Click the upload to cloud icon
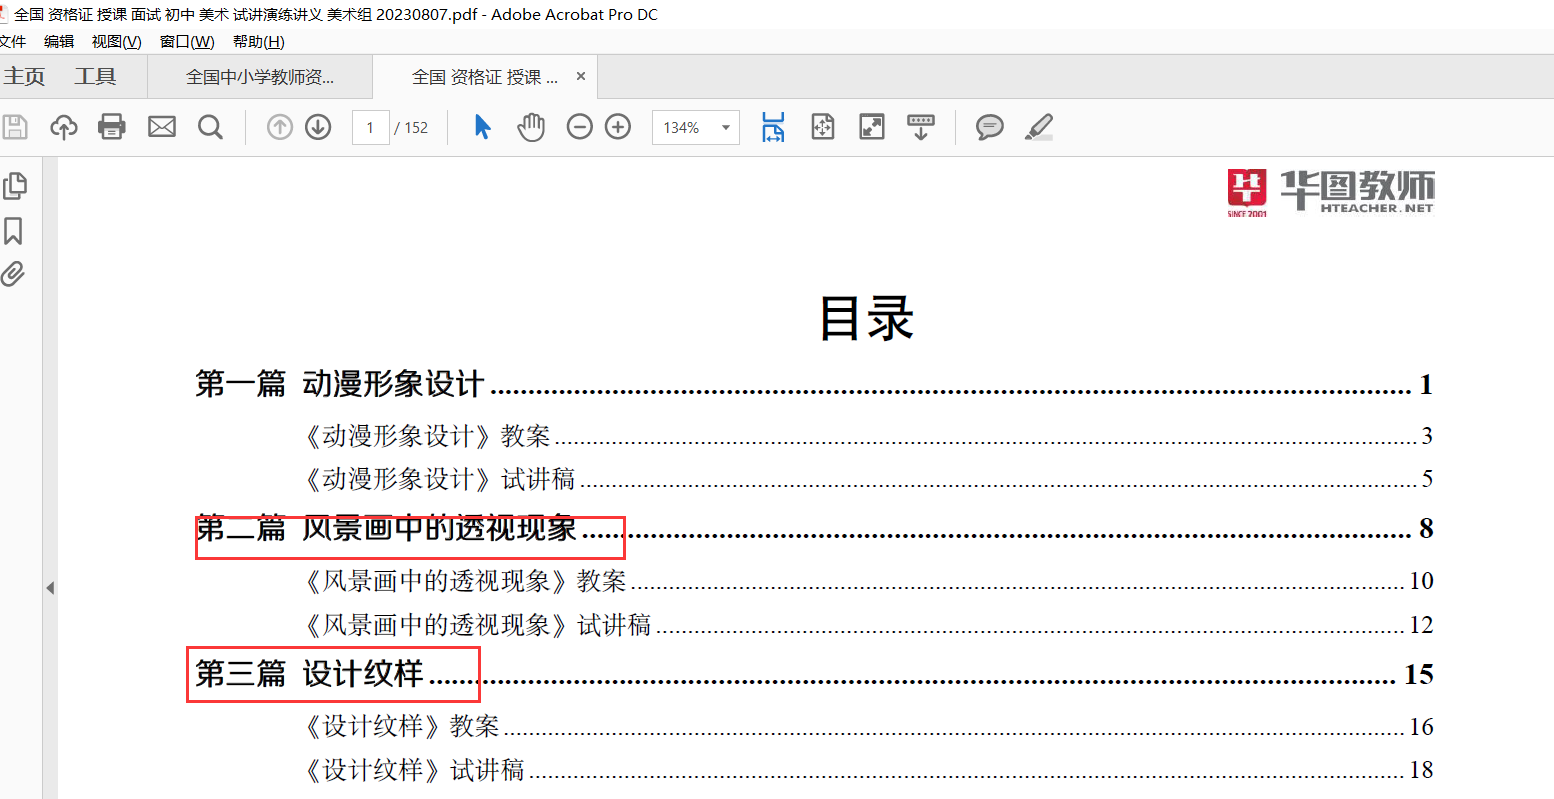This screenshot has width=1554, height=799. point(64,127)
